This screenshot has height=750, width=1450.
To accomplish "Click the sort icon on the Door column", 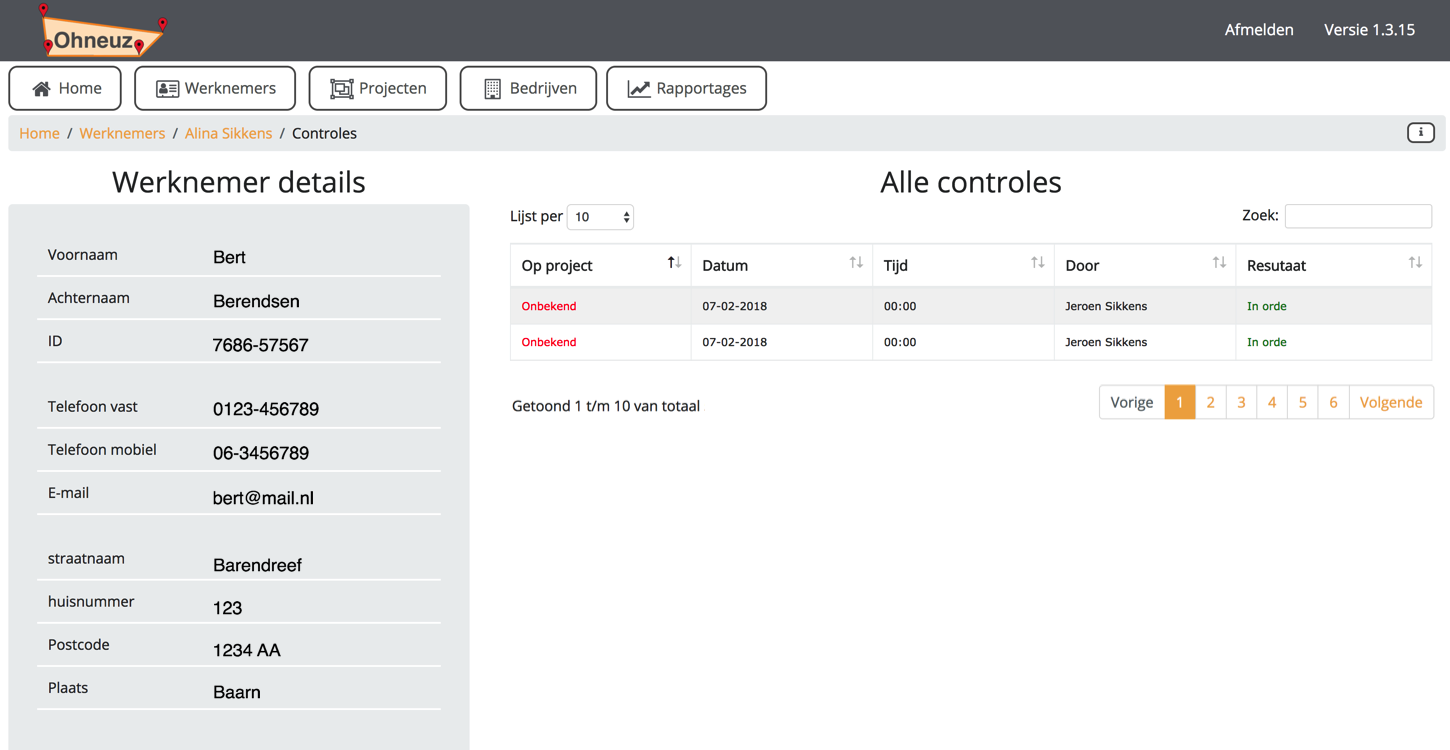I will (x=1220, y=262).
